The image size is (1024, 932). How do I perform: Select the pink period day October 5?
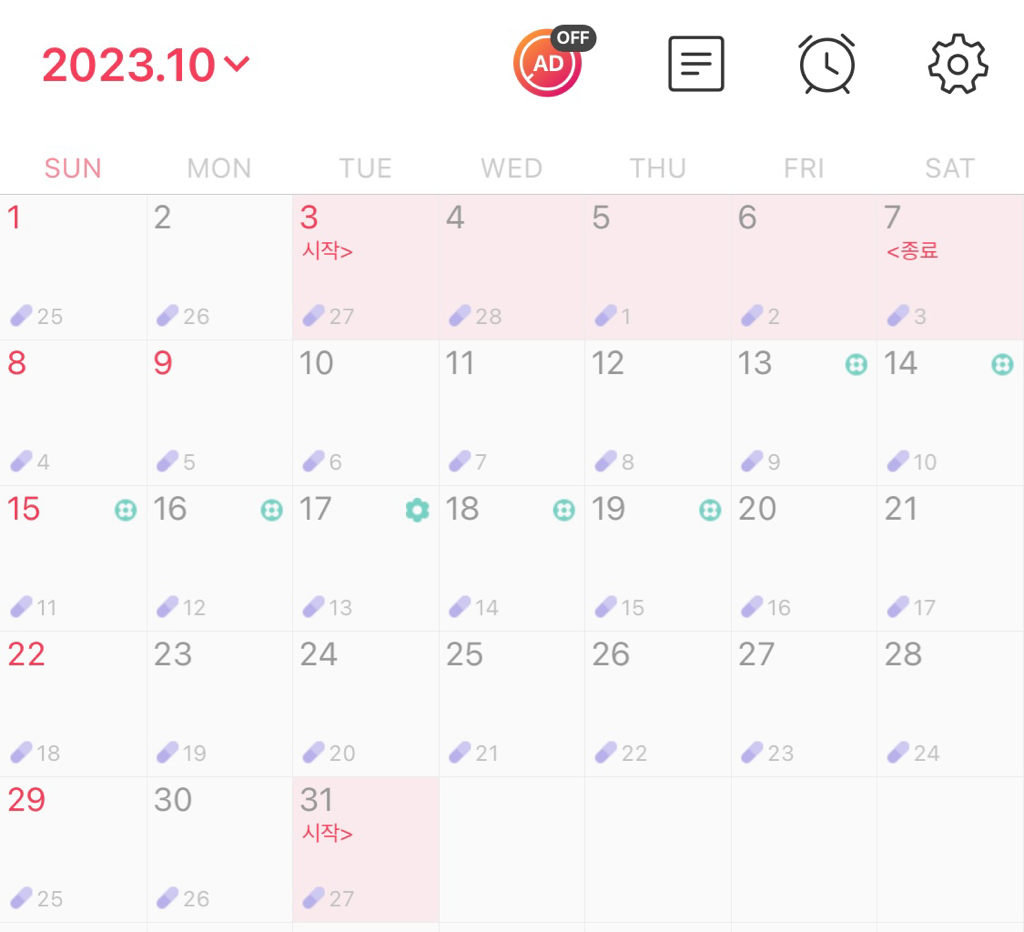(658, 266)
